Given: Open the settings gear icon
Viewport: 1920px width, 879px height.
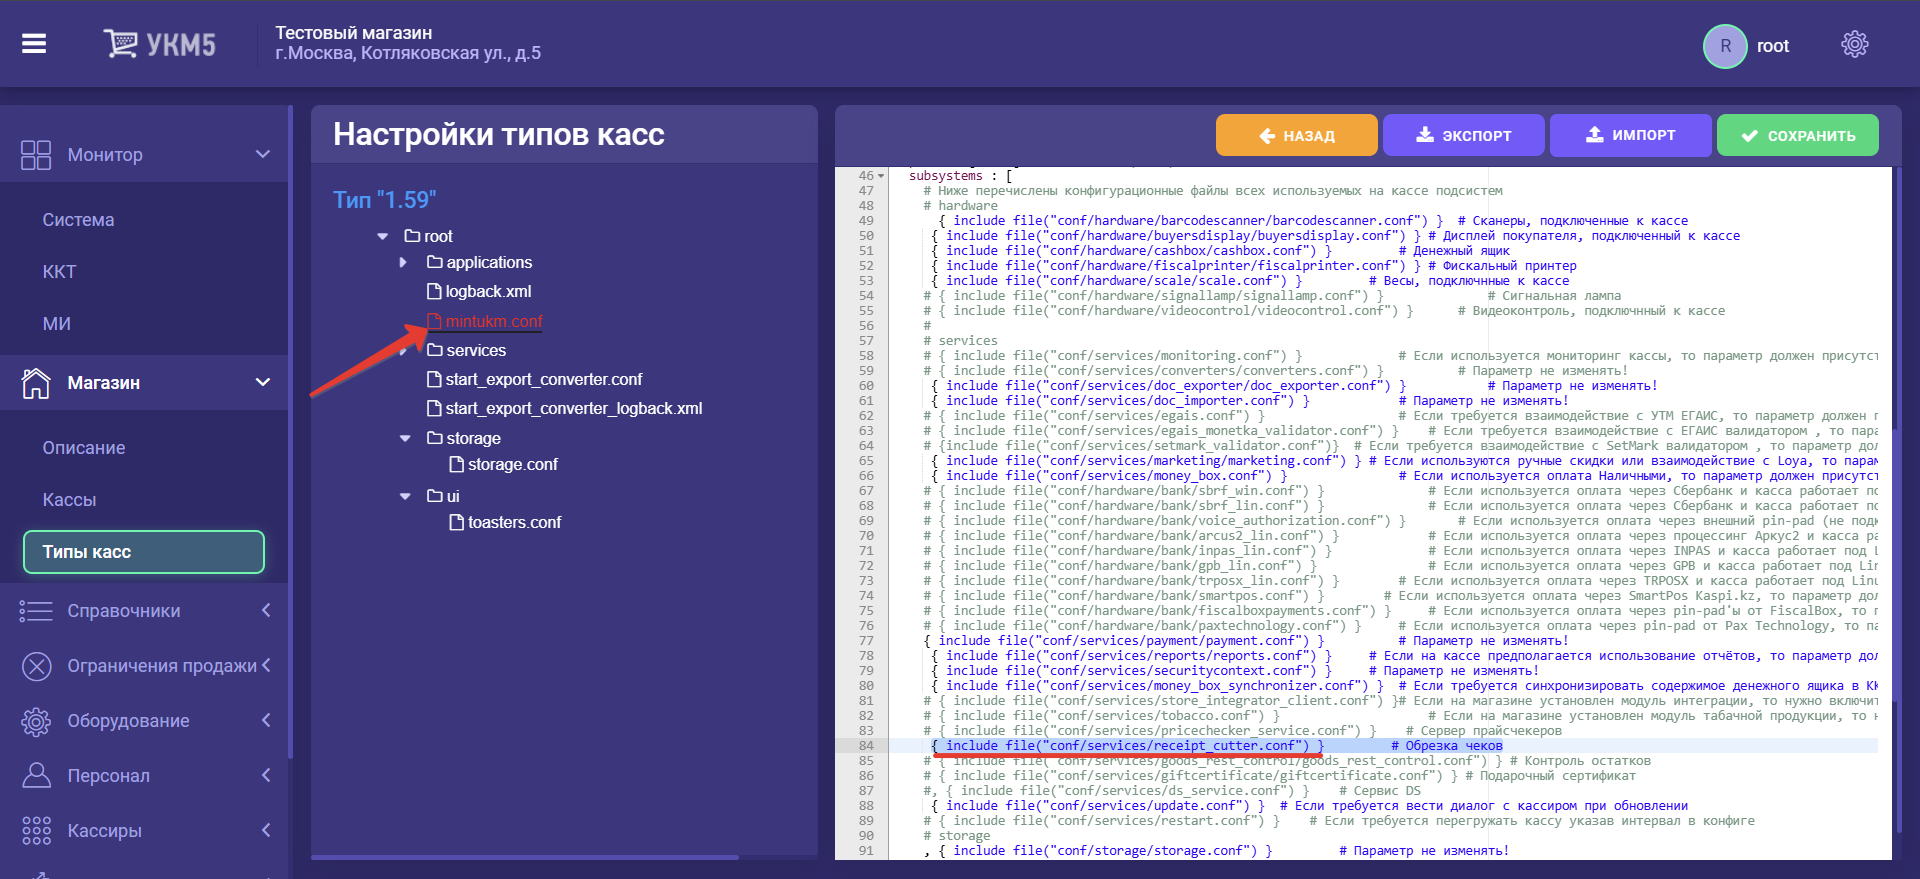Looking at the screenshot, I should [x=1854, y=44].
